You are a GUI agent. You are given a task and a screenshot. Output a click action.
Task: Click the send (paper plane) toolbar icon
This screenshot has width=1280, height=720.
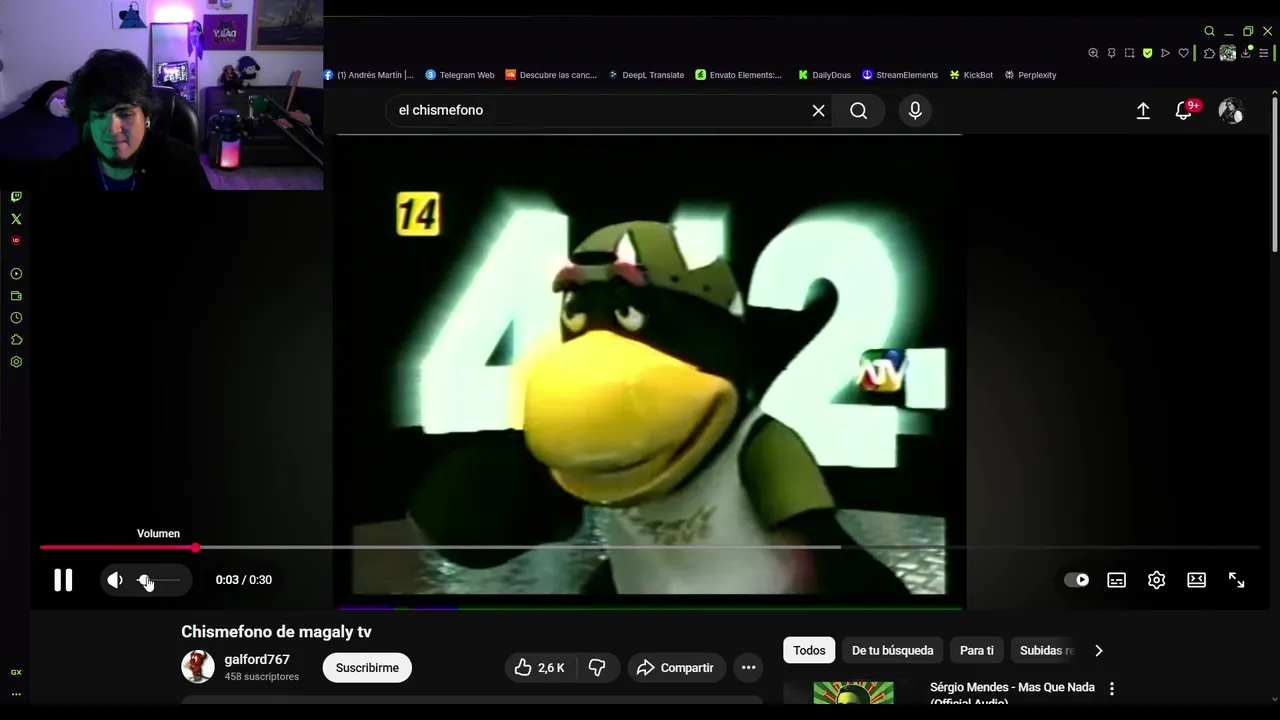1165,53
